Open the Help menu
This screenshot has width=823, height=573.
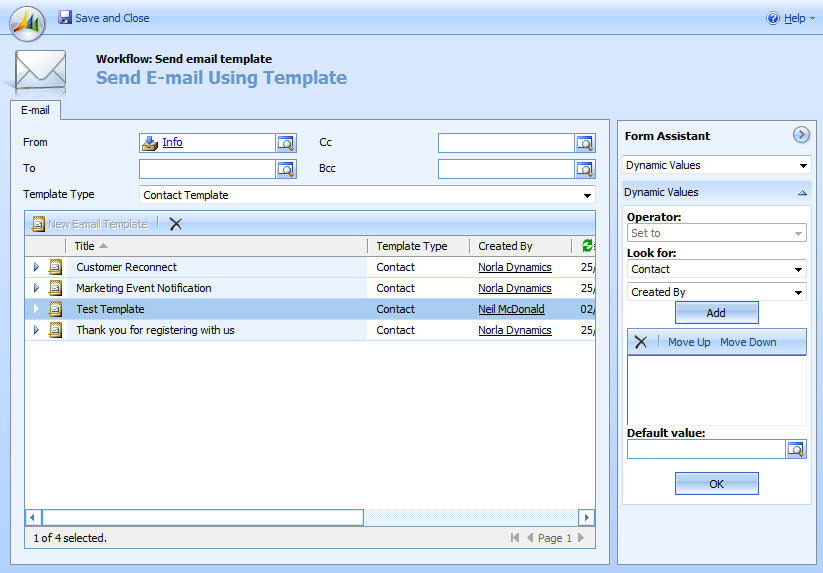(x=786, y=18)
